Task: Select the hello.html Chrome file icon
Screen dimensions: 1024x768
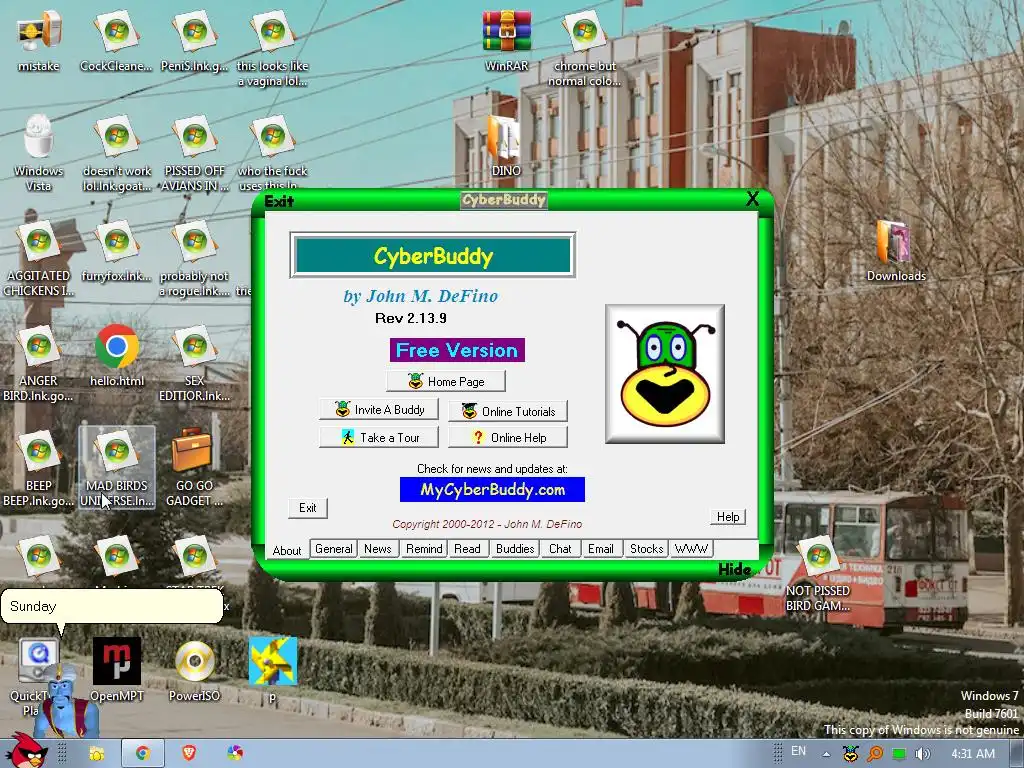Action: [117, 355]
